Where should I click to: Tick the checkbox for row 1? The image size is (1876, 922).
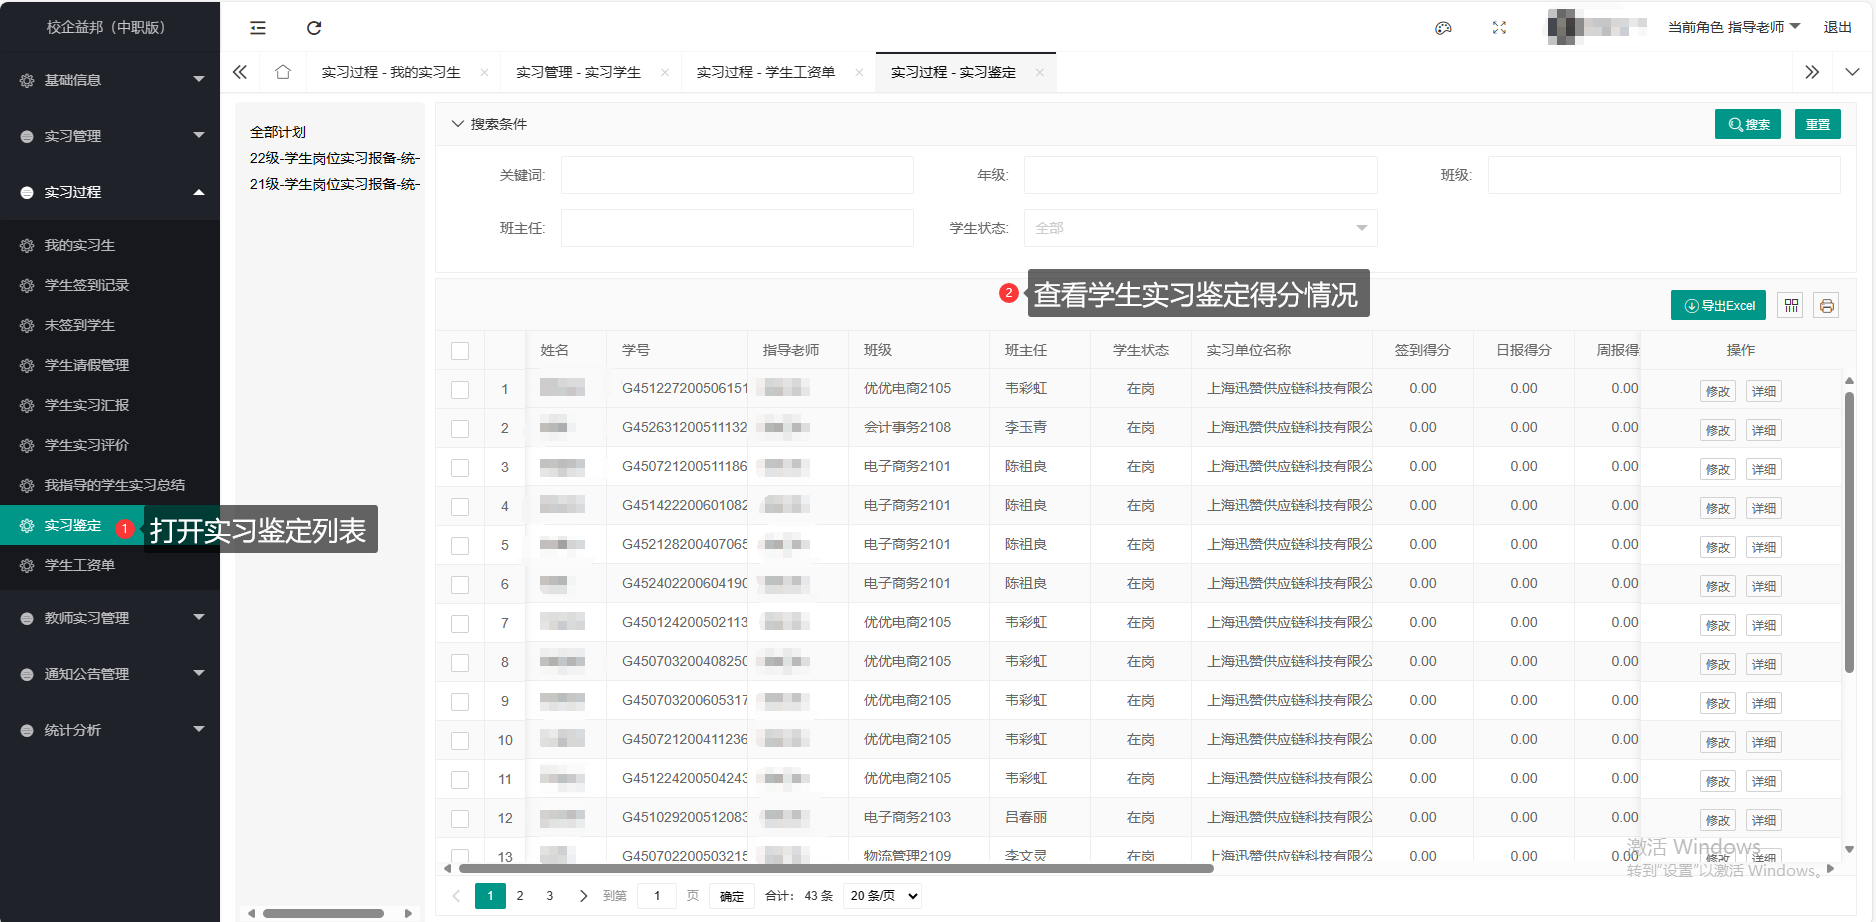[460, 390]
